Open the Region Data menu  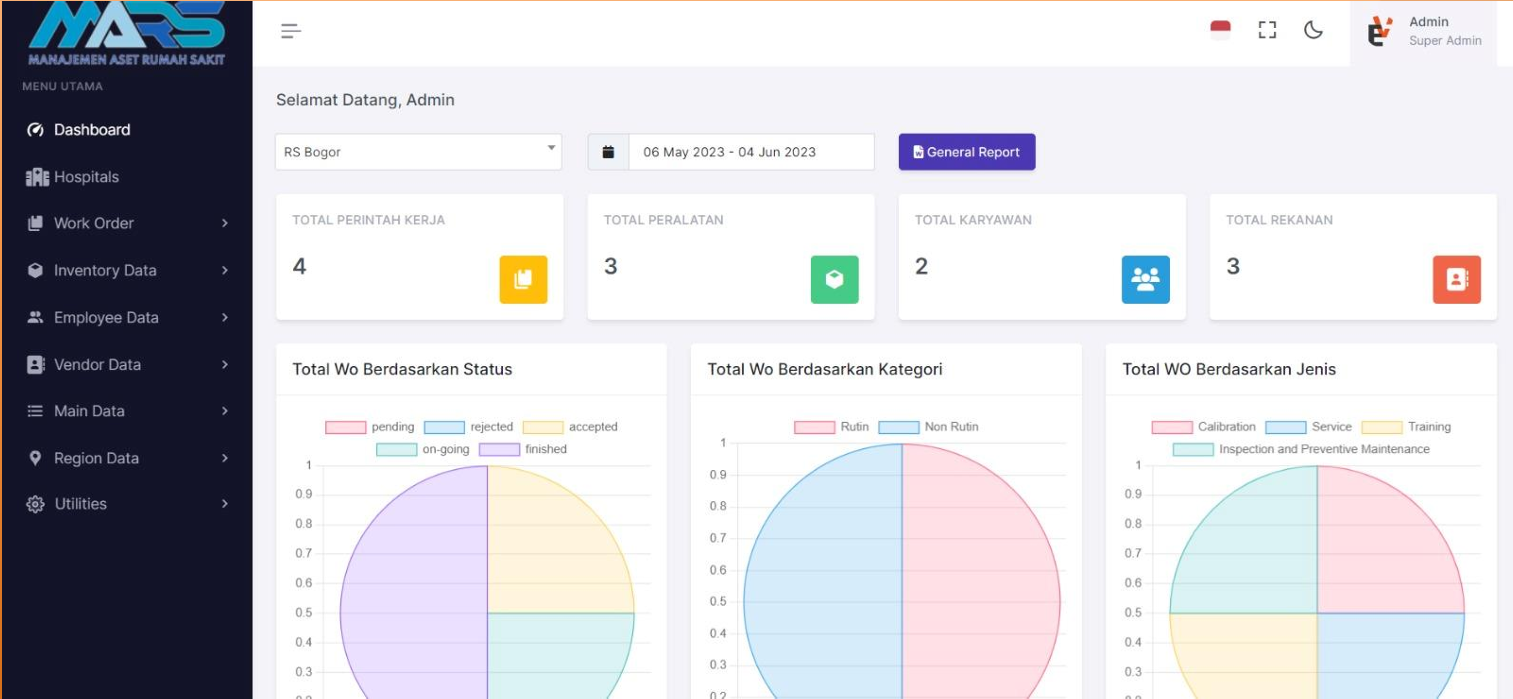pos(126,458)
